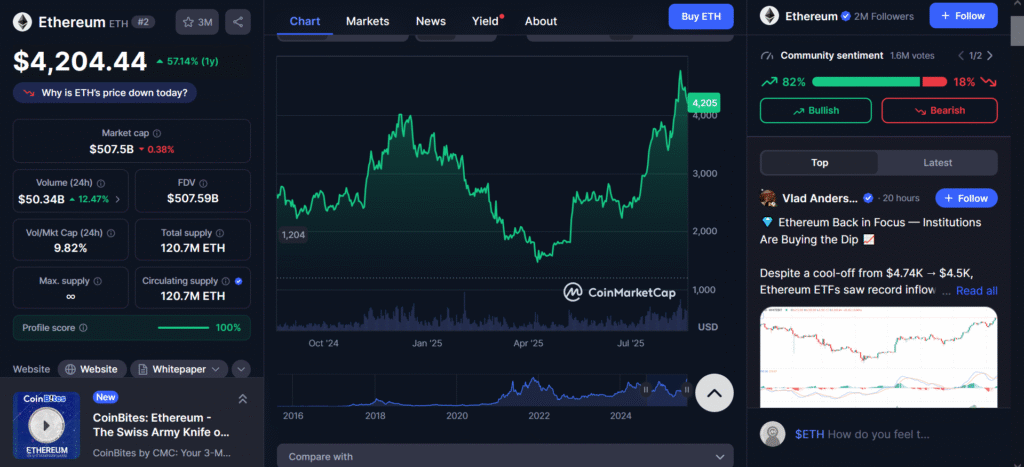Click the Profile score info icon
1024x467 pixels.
(x=83, y=328)
